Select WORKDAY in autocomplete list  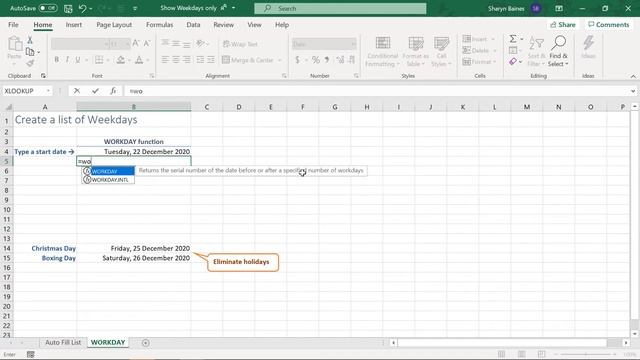(x=108, y=171)
